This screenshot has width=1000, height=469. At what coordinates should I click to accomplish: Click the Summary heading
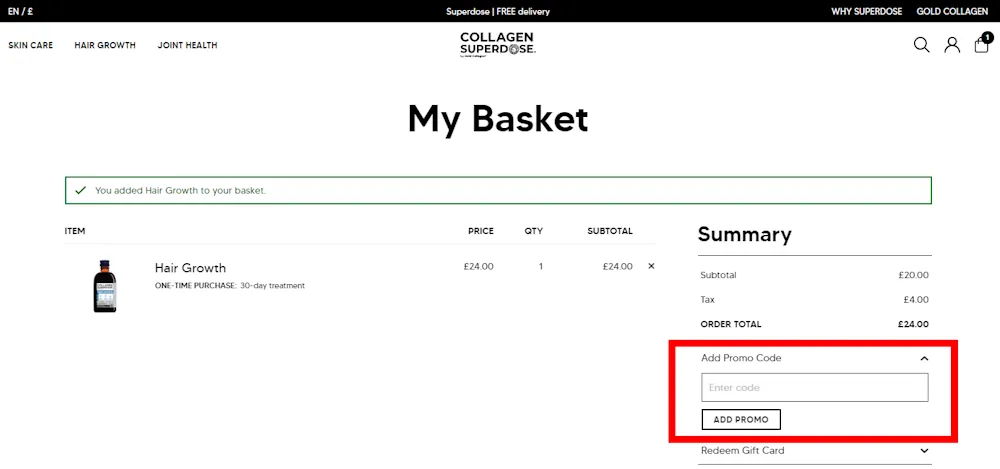[x=744, y=234]
